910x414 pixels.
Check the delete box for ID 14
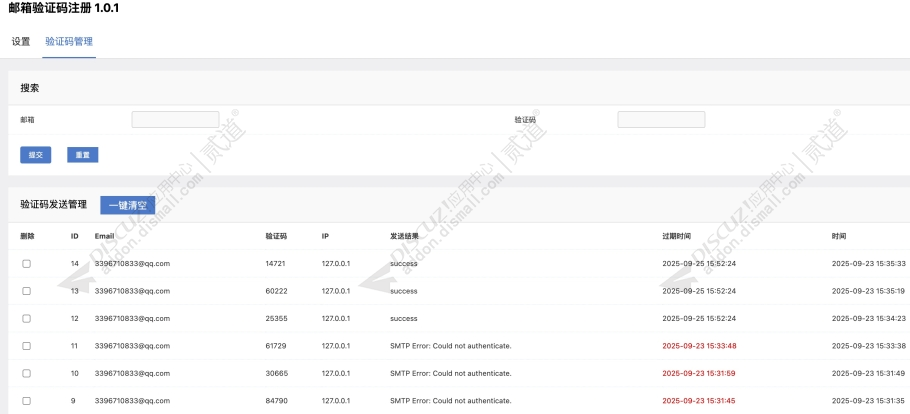click(27, 263)
